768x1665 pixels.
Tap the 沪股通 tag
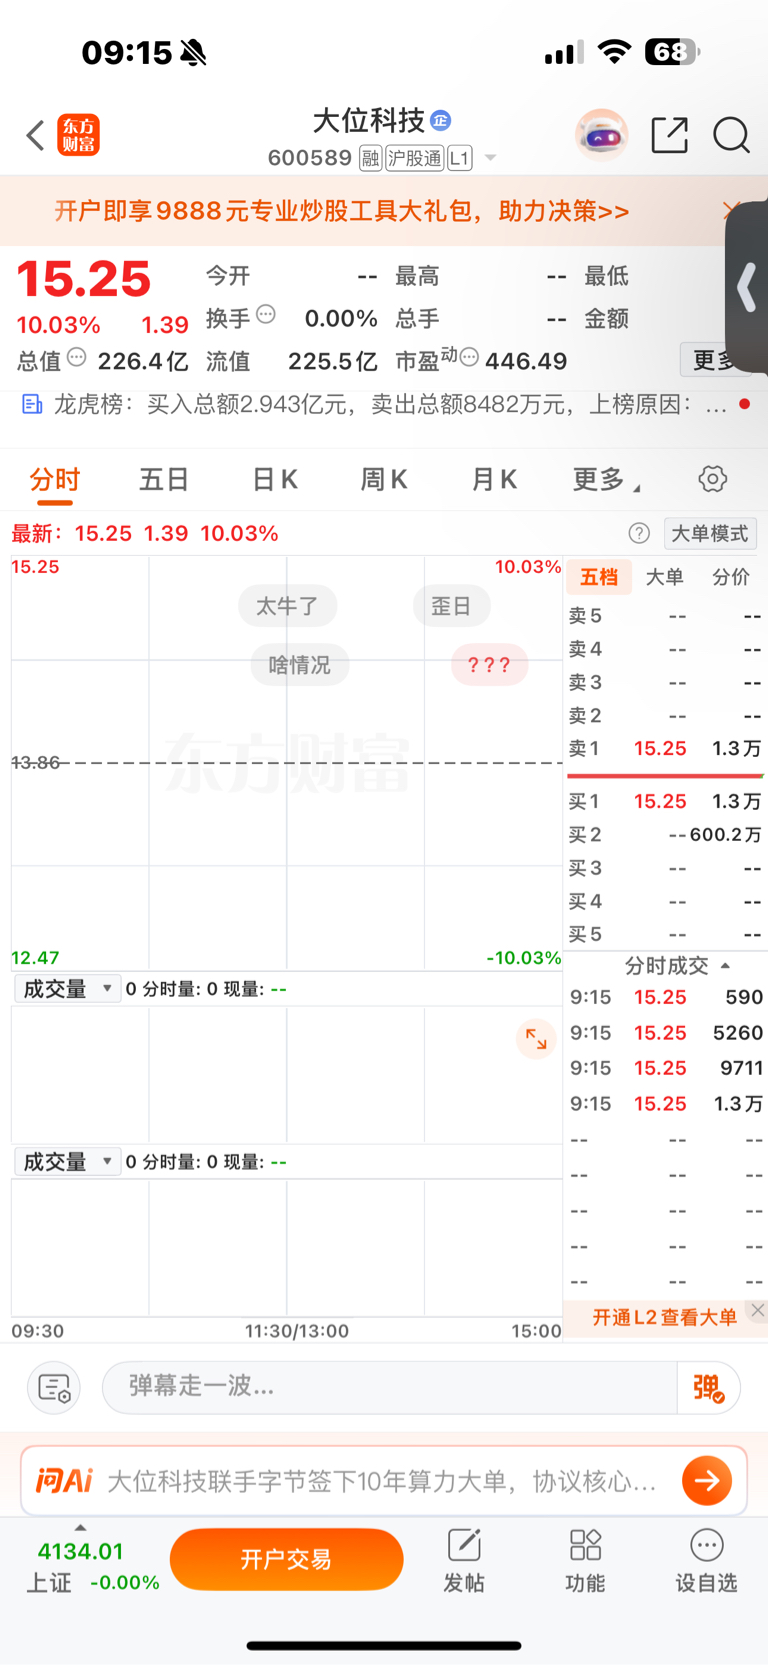415,158
